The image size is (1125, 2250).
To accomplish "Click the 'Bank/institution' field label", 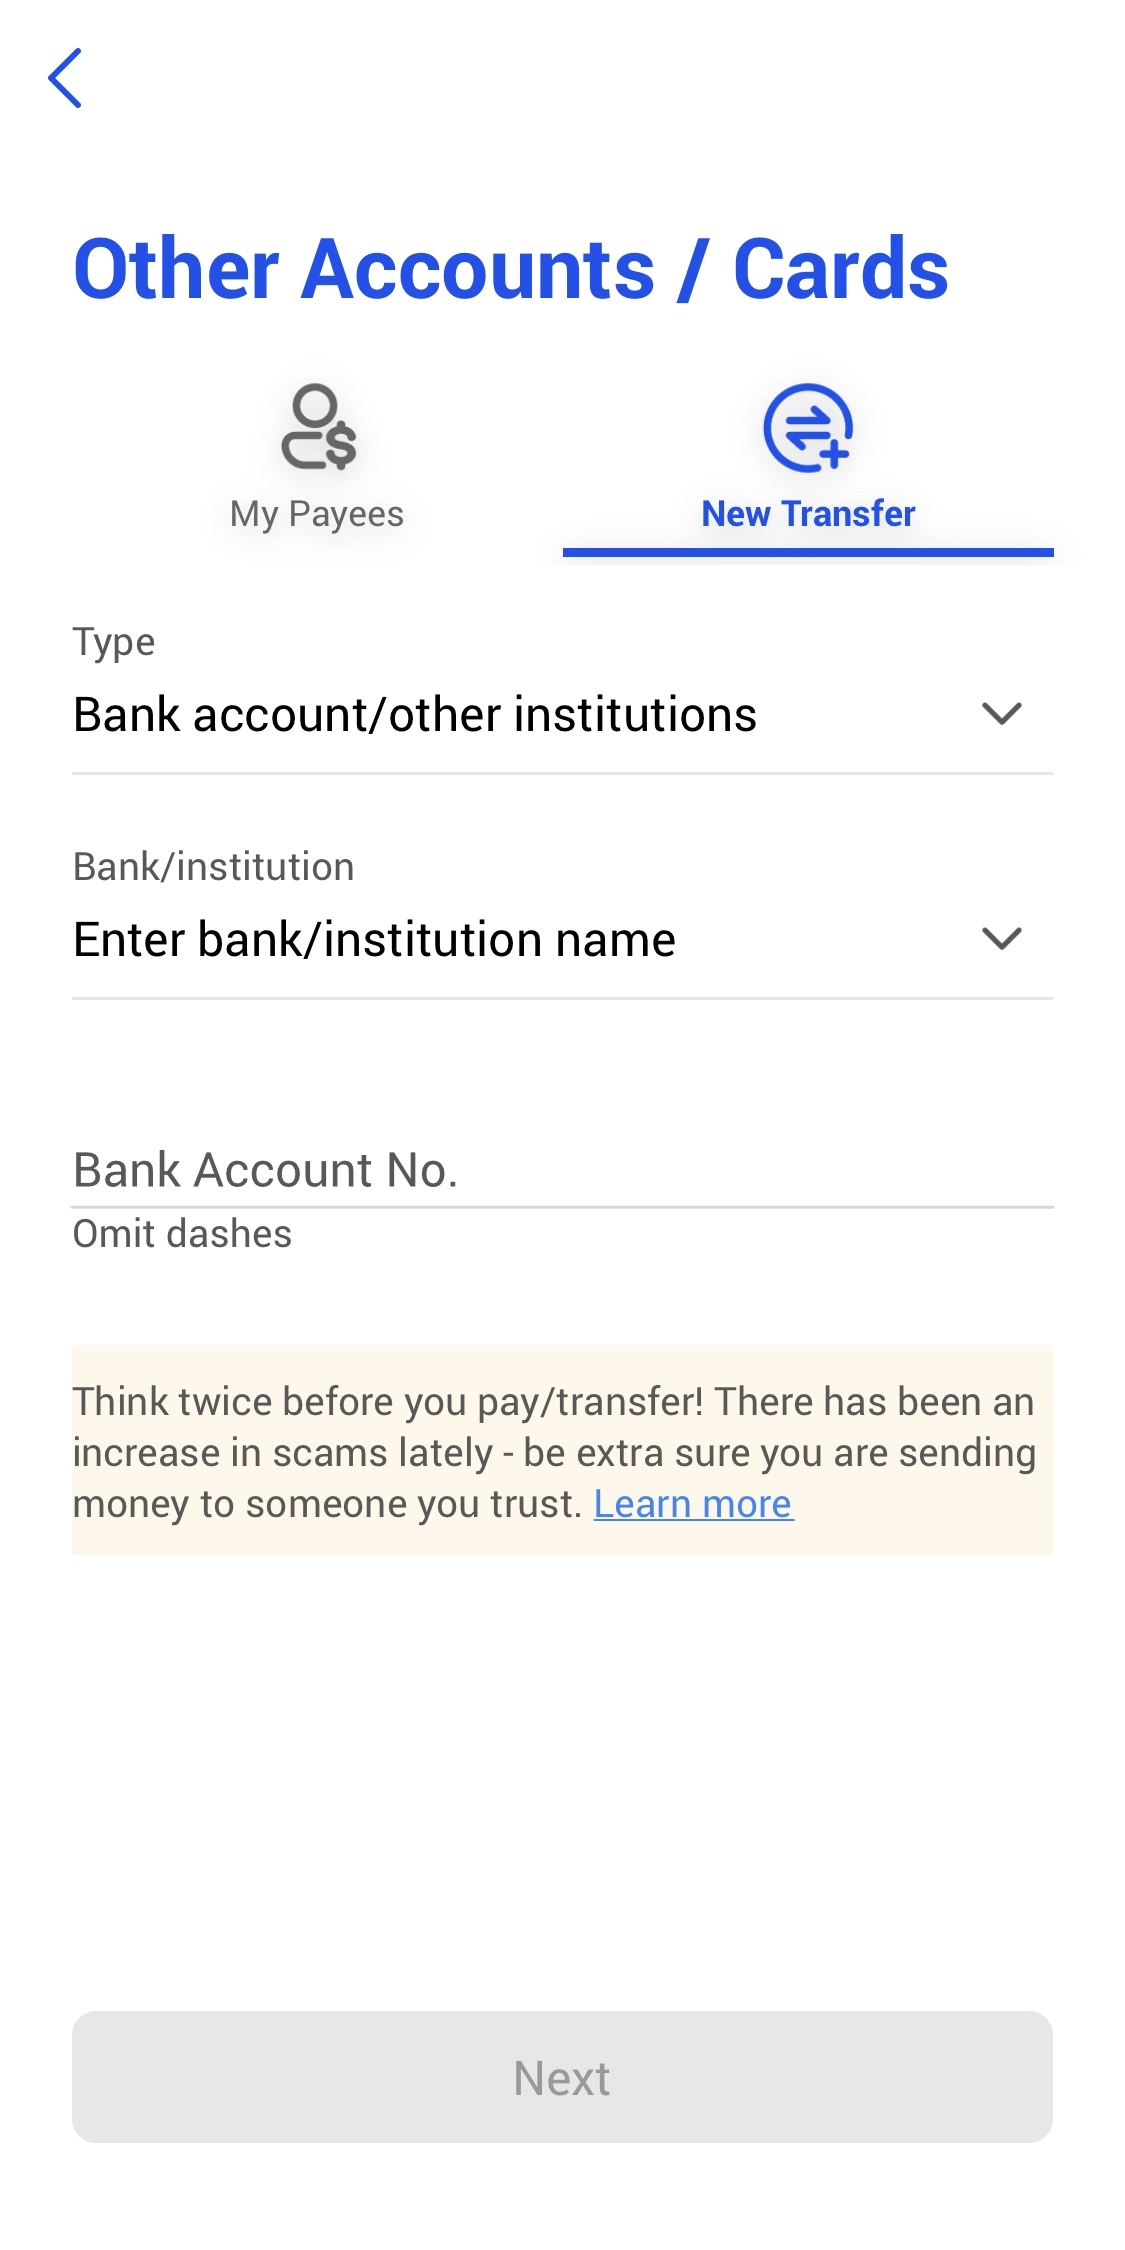I will tap(214, 867).
